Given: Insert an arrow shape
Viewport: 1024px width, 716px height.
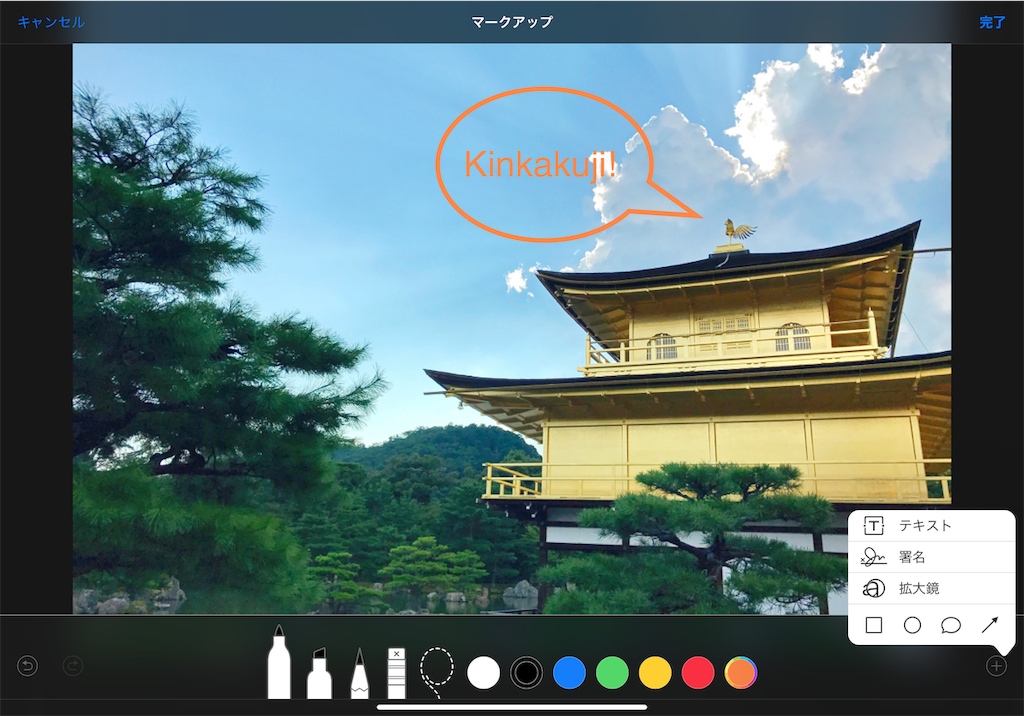Looking at the screenshot, I should click(x=990, y=623).
